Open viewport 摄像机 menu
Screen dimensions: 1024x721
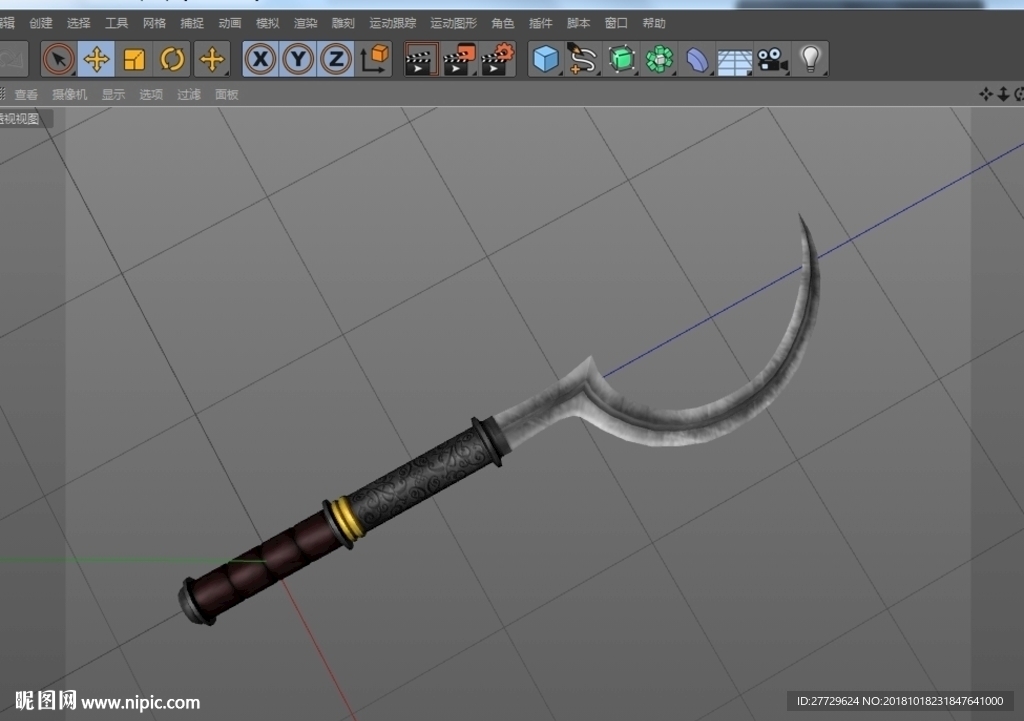pyautogui.click(x=69, y=95)
